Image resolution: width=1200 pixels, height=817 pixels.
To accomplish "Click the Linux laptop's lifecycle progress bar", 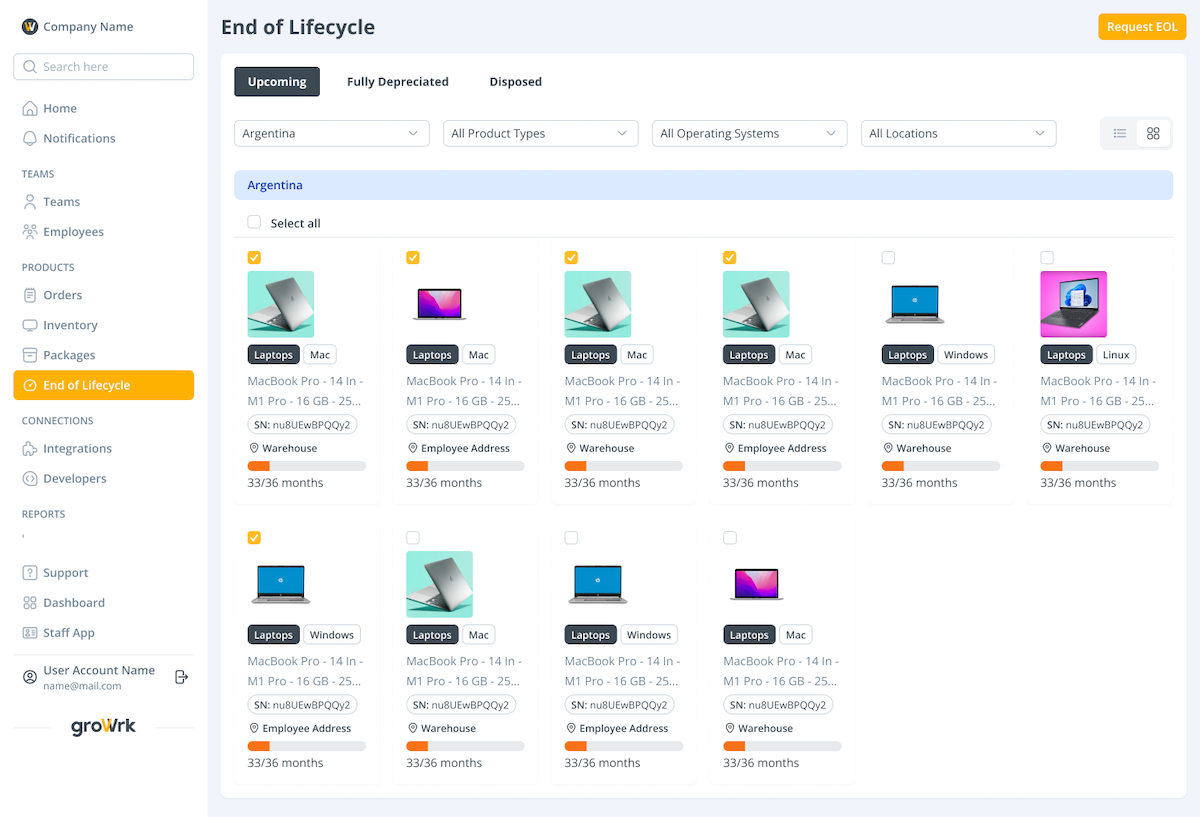I will (x=1099, y=466).
